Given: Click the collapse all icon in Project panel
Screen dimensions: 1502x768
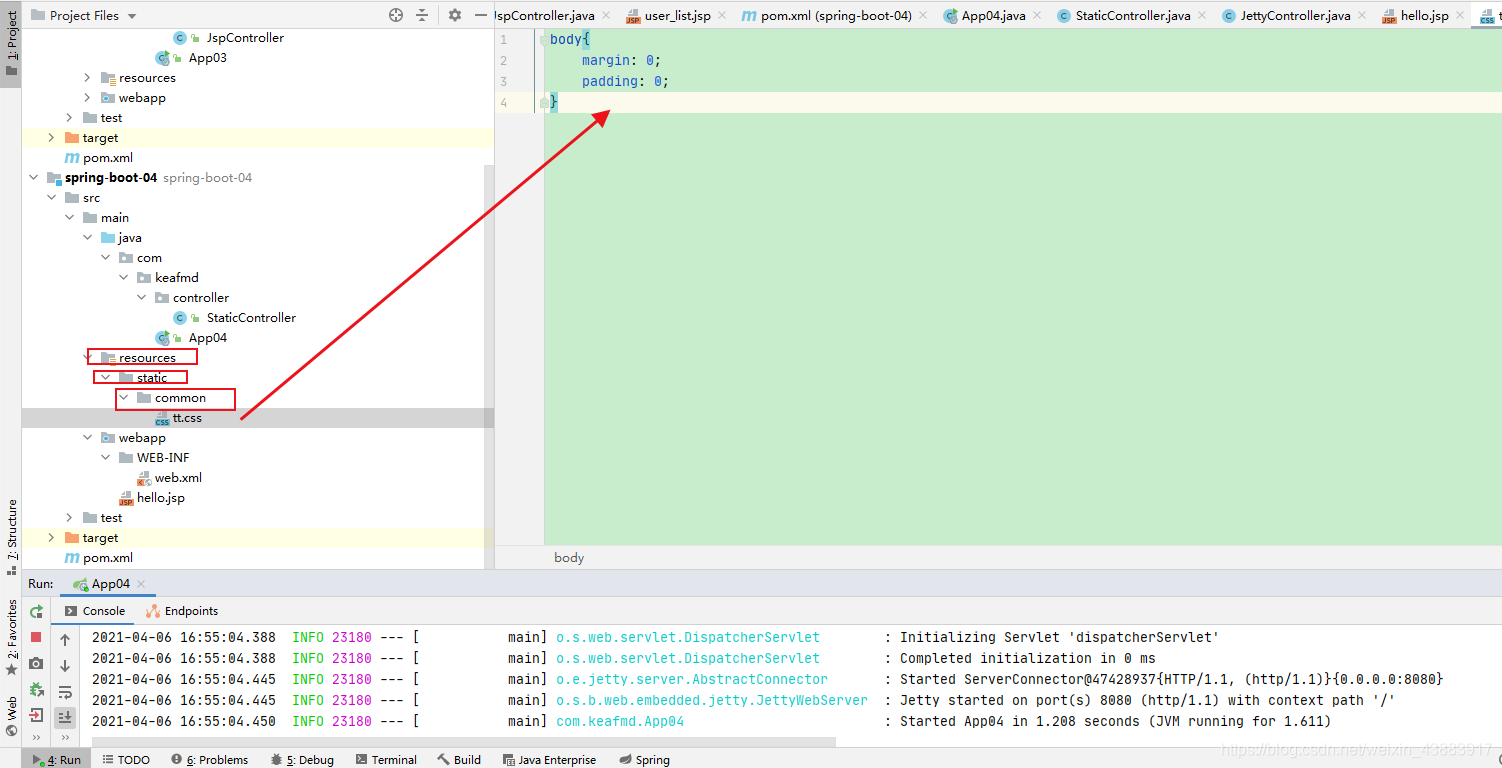Looking at the screenshot, I should [x=422, y=15].
